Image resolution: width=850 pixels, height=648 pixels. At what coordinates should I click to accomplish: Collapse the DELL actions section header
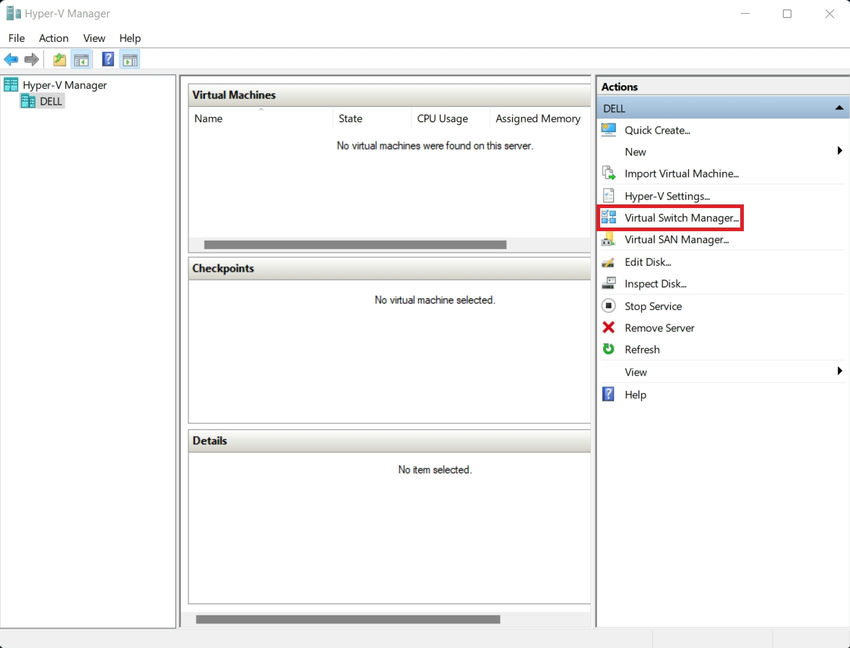pyautogui.click(x=839, y=107)
